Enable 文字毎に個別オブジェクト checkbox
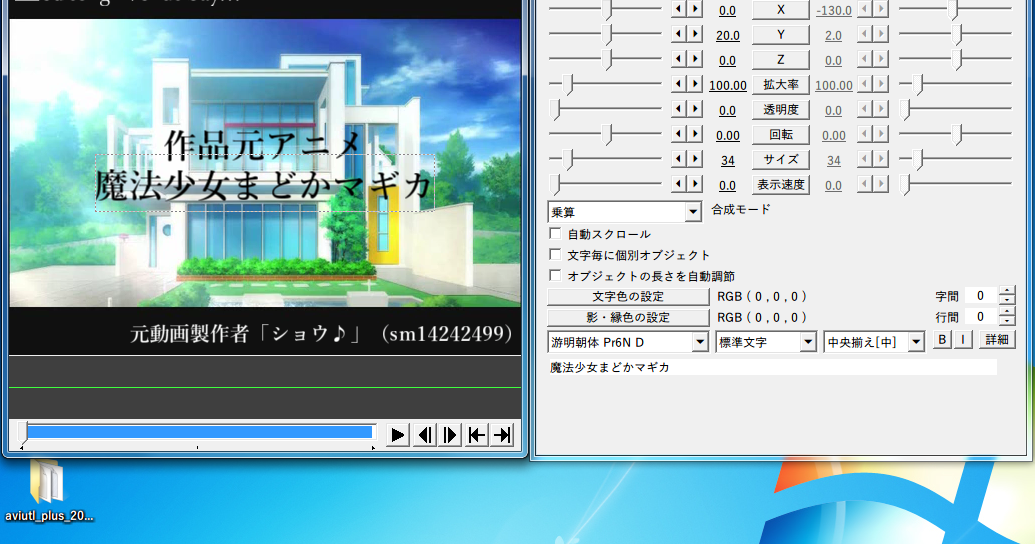 pyautogui.click(x=555, y=255)
